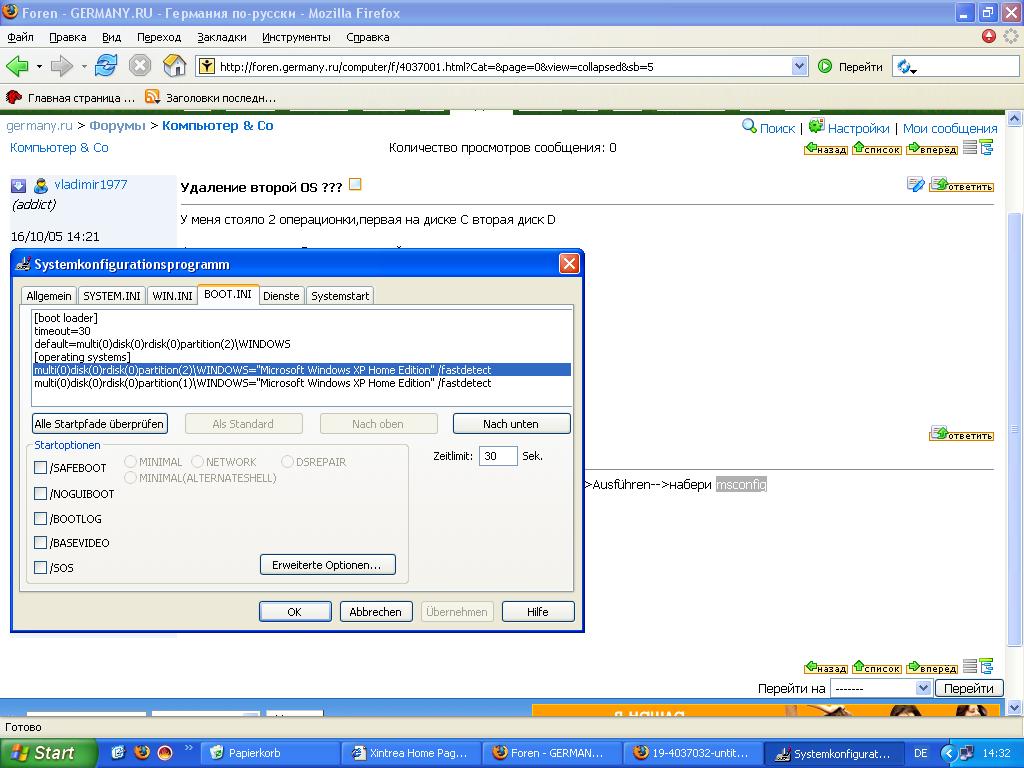Screen dimensions: 1024x768
Task: Open Papierkorb from the taskbar
Action: pyautogui.click(x=269, y=753)
